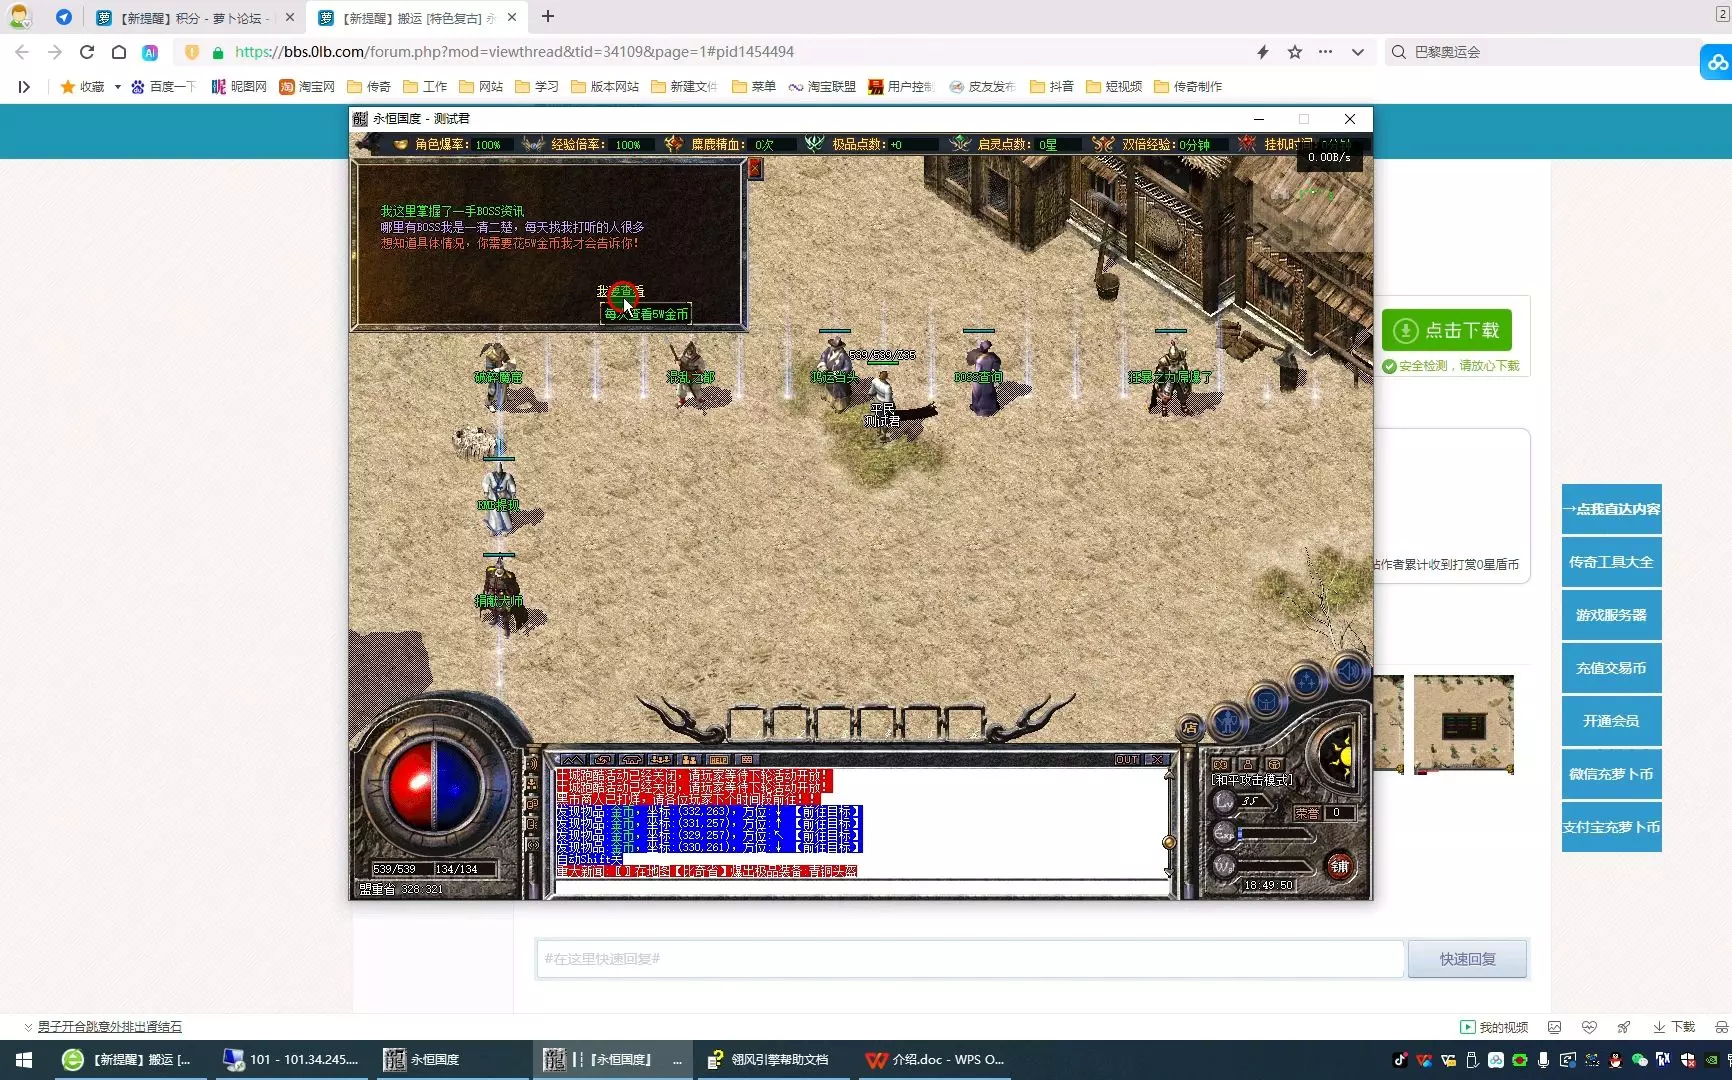Open 介绍.doc WPS taskbar item
The width and height of the screenshot is (1732, 1080).
click(935, 1060)
